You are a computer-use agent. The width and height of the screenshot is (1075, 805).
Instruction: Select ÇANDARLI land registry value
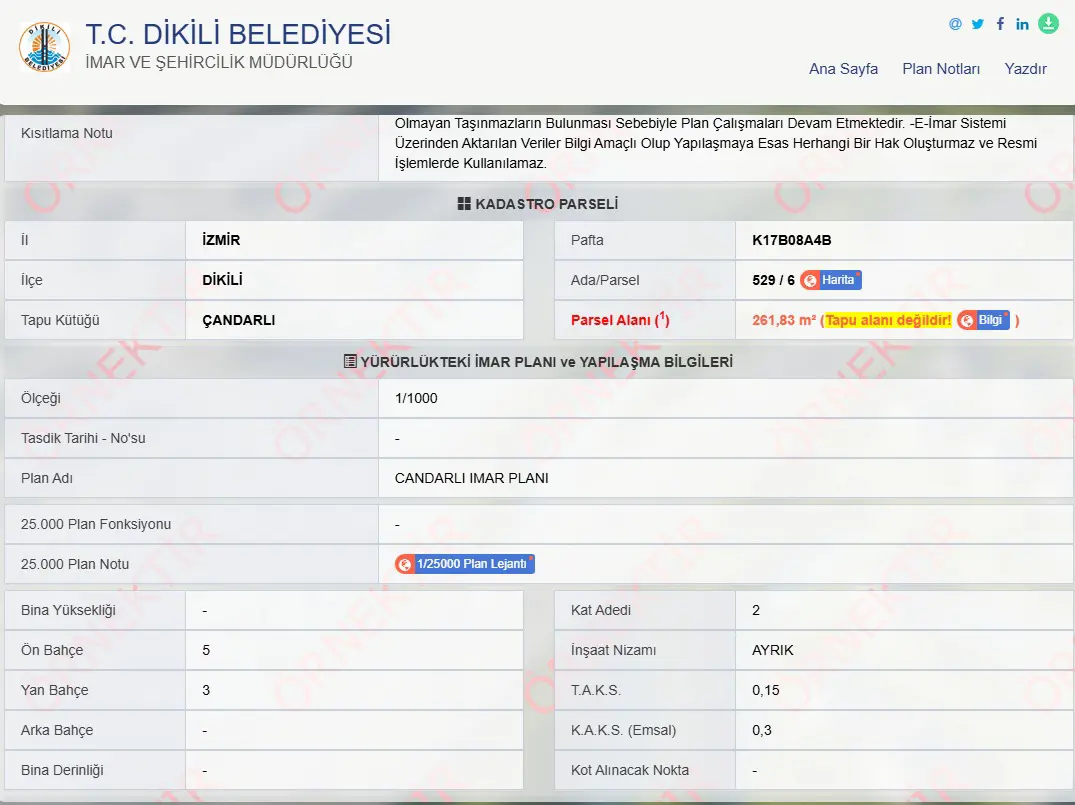239,320
